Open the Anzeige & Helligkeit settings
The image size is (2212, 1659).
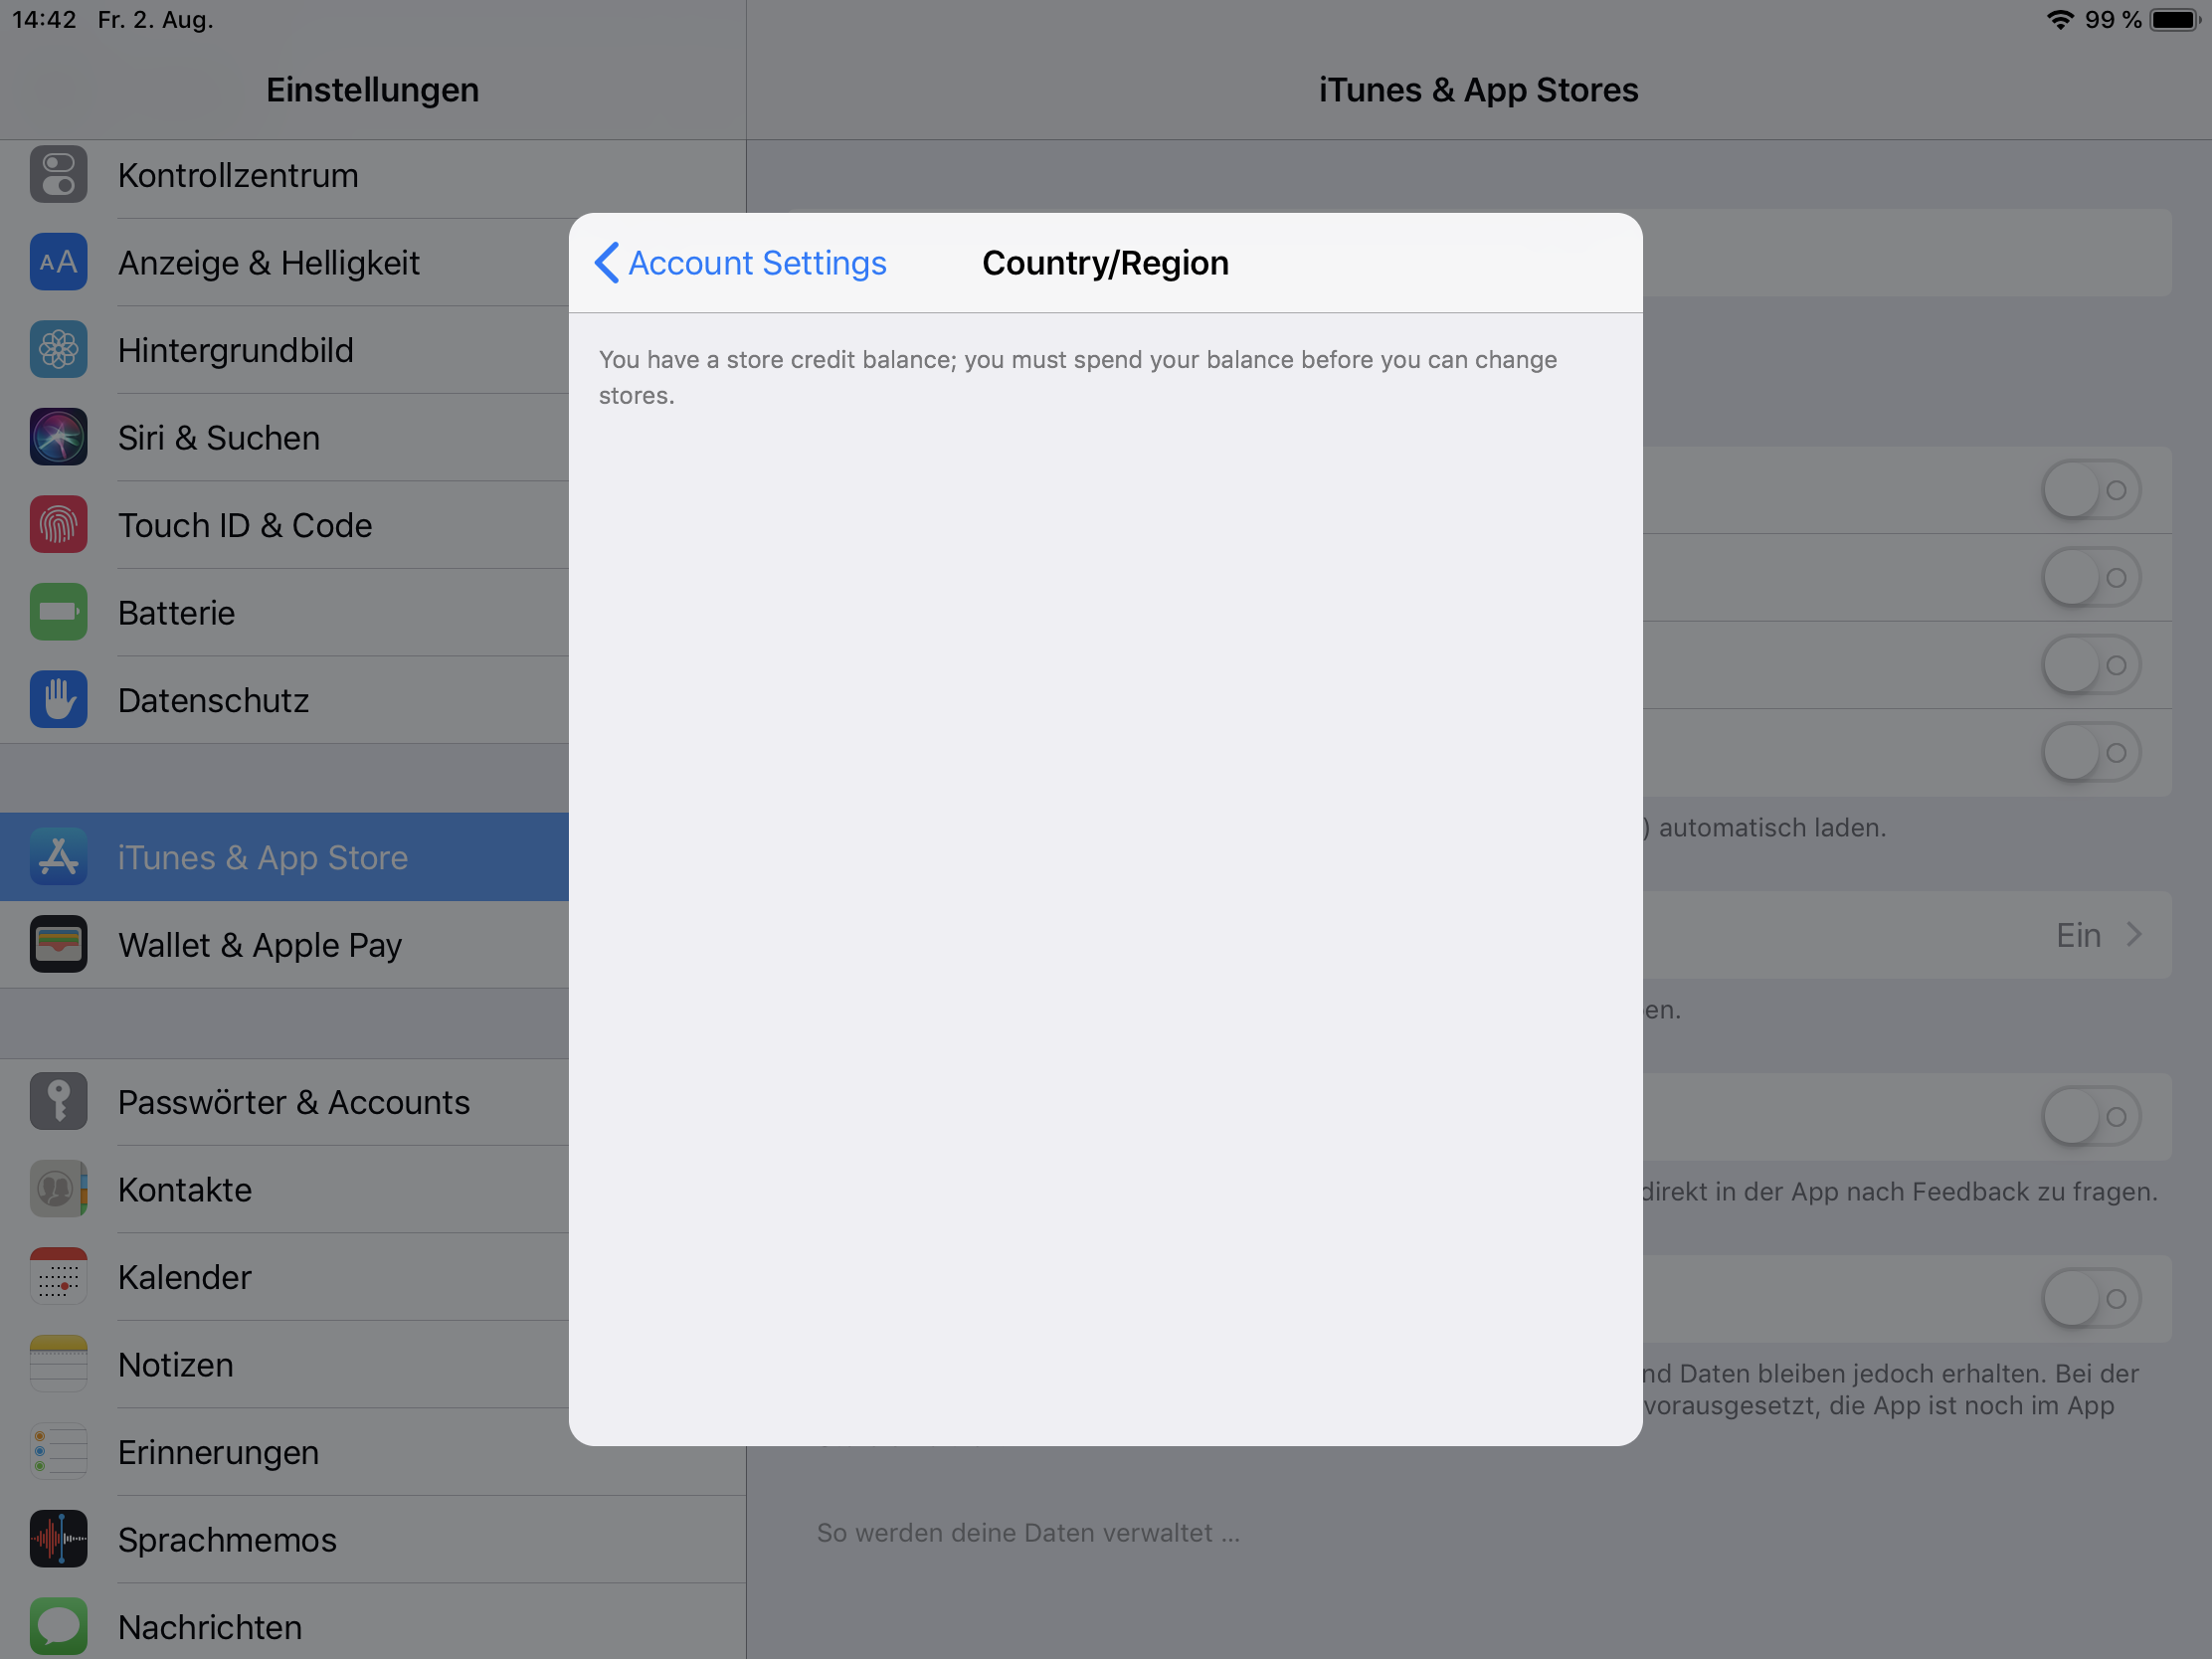pyautogui.click(x=269, y=263)
